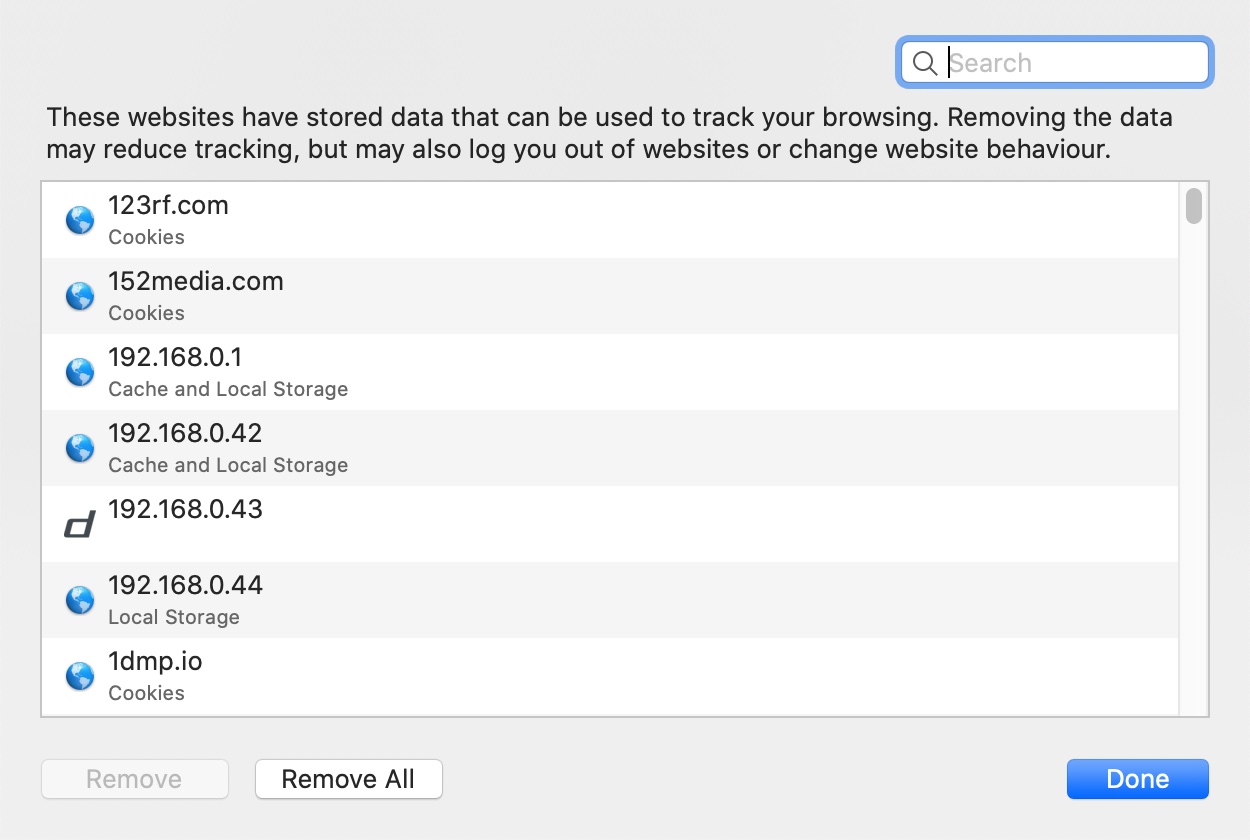Screen dimensions: 1250x840
Task: Click the Remove All button
Action: coord(348,779)
